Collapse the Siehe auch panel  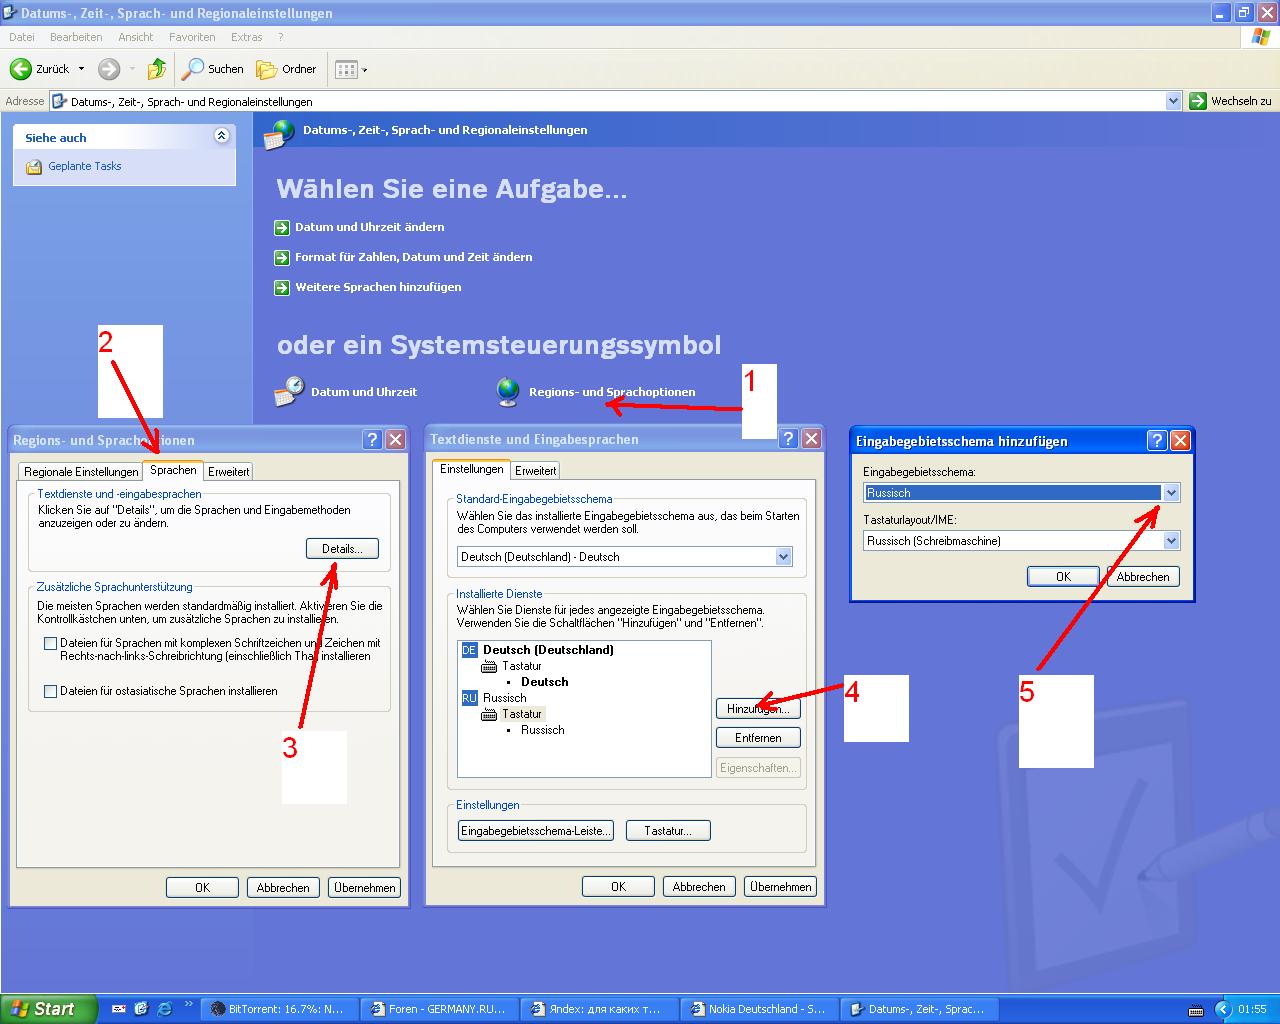point(221,136)
